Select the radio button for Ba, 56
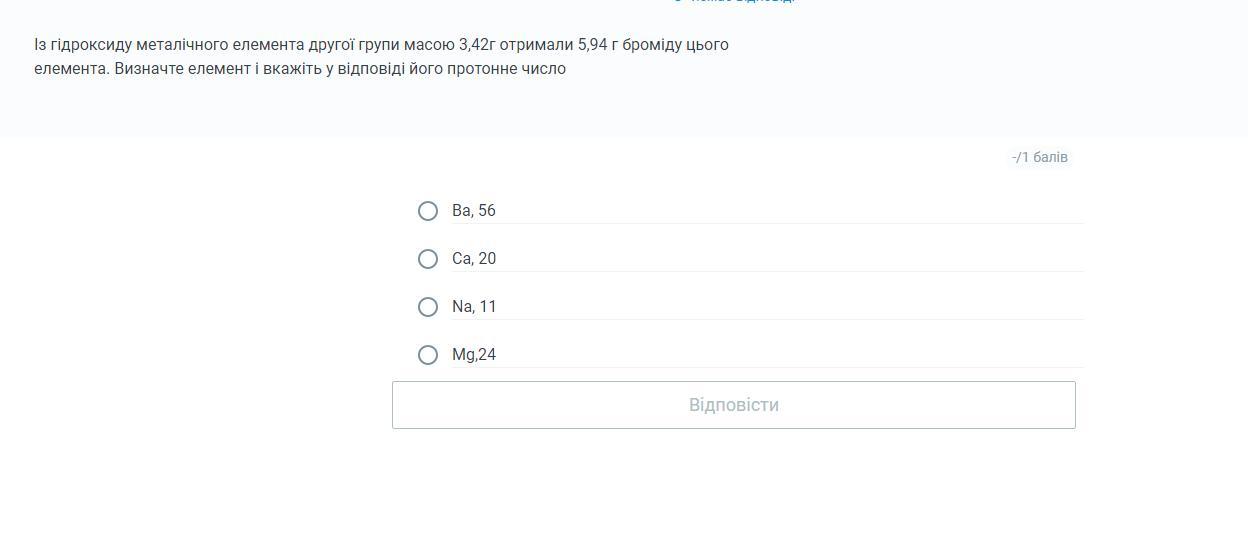This screenshot has width=1248, height=553. (x=428, y=211)
